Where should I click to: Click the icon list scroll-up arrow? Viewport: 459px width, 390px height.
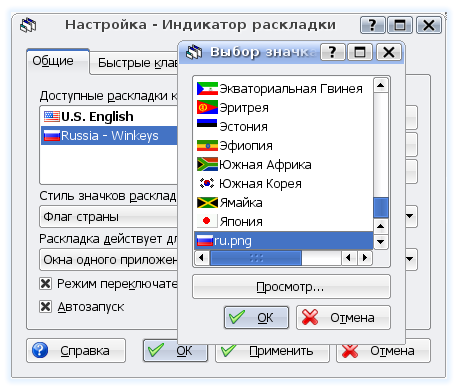[x=381, y=85]
